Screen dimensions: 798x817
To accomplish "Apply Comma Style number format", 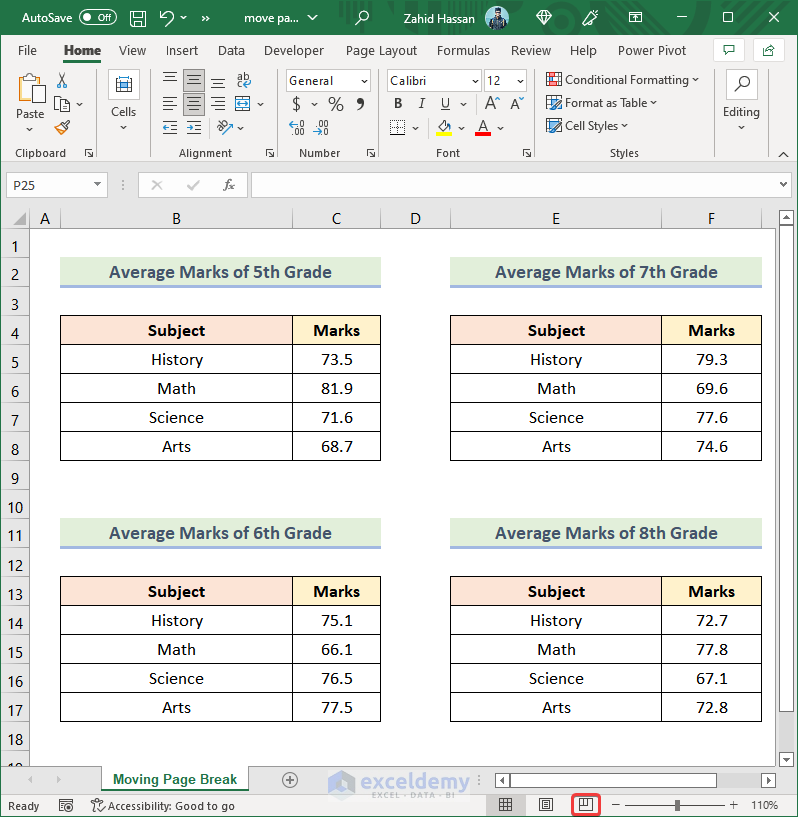I will (x=360, y=104).
